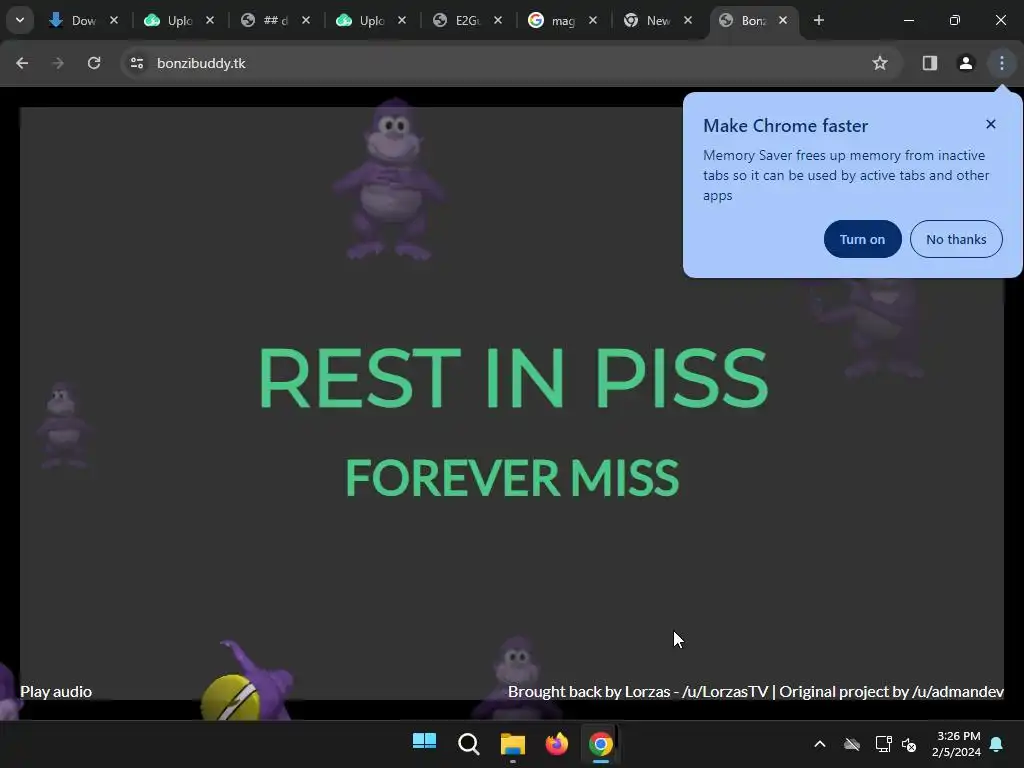Click the Bonzi gorilla at top center
1024x768 pixels.
coord(389,180)
